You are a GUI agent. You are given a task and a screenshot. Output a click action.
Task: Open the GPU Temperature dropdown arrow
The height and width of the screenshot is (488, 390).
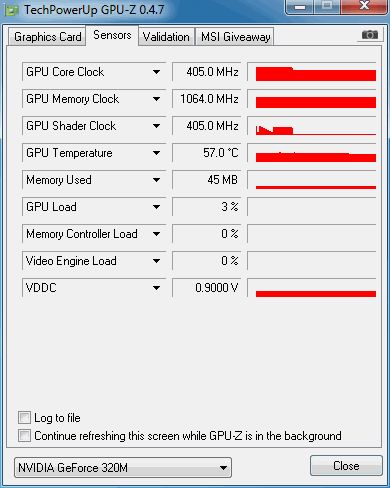pos(156,153)
